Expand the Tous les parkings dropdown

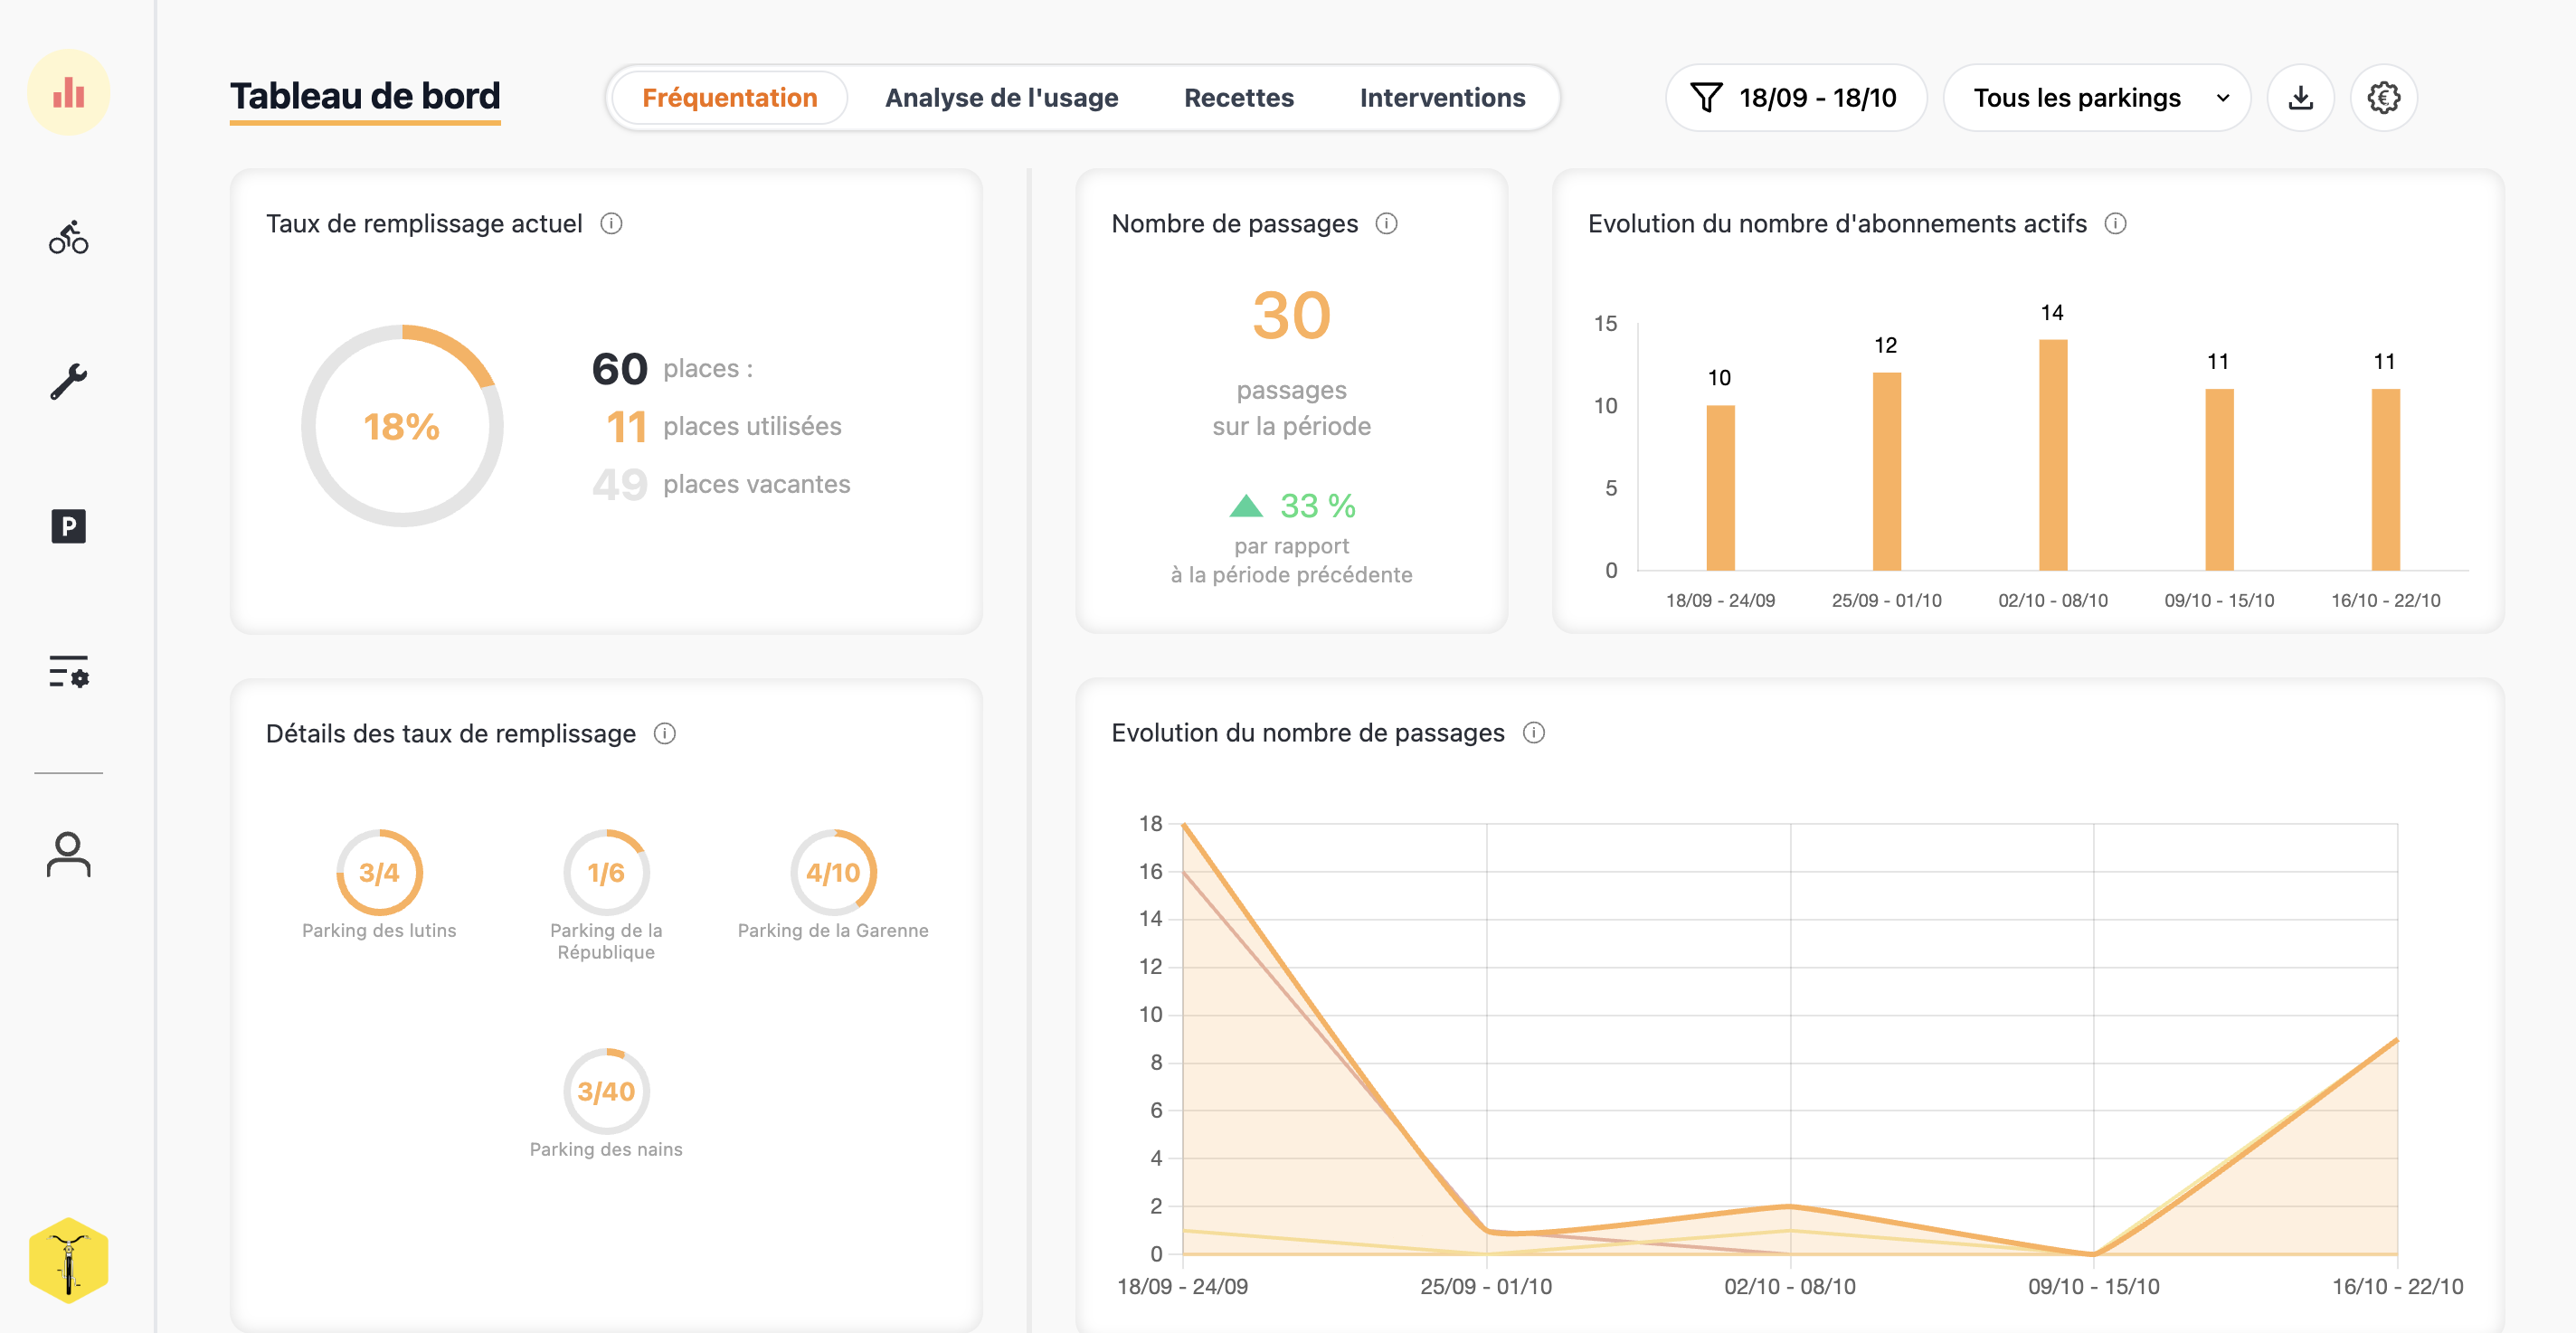coord(2096,98)
